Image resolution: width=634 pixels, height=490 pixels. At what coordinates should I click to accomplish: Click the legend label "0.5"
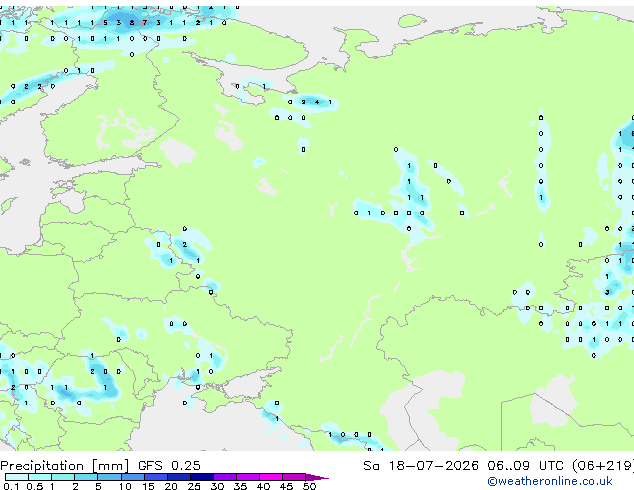pyautogui.click(x=34, y=486)
